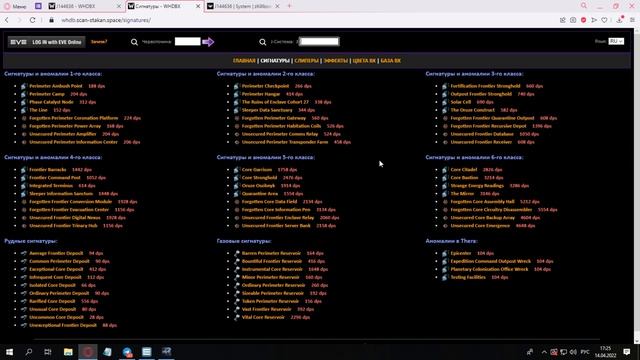Click the icon next to Frontier Barracks
The height and width of the screenshot is (360, 640).
point(24,170)
